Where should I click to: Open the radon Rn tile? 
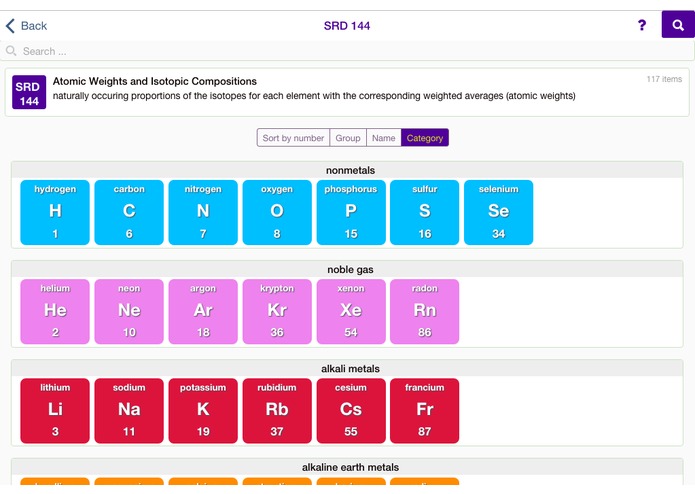tap(425, 311)
